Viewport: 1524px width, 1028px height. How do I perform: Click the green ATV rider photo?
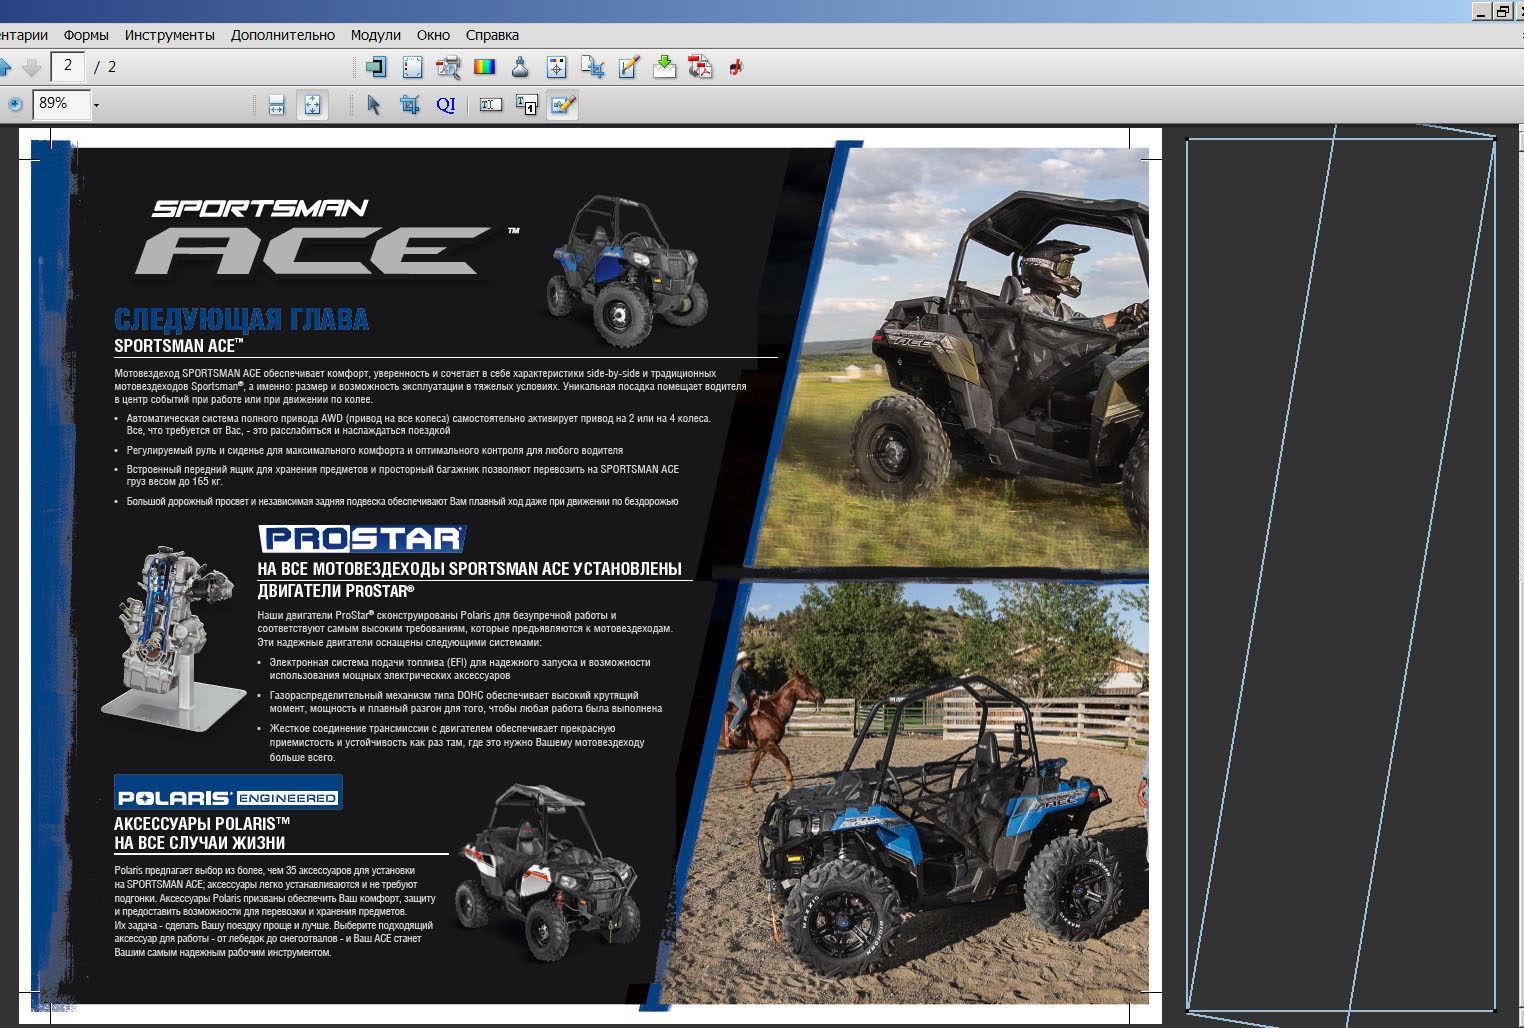point(950,356)
